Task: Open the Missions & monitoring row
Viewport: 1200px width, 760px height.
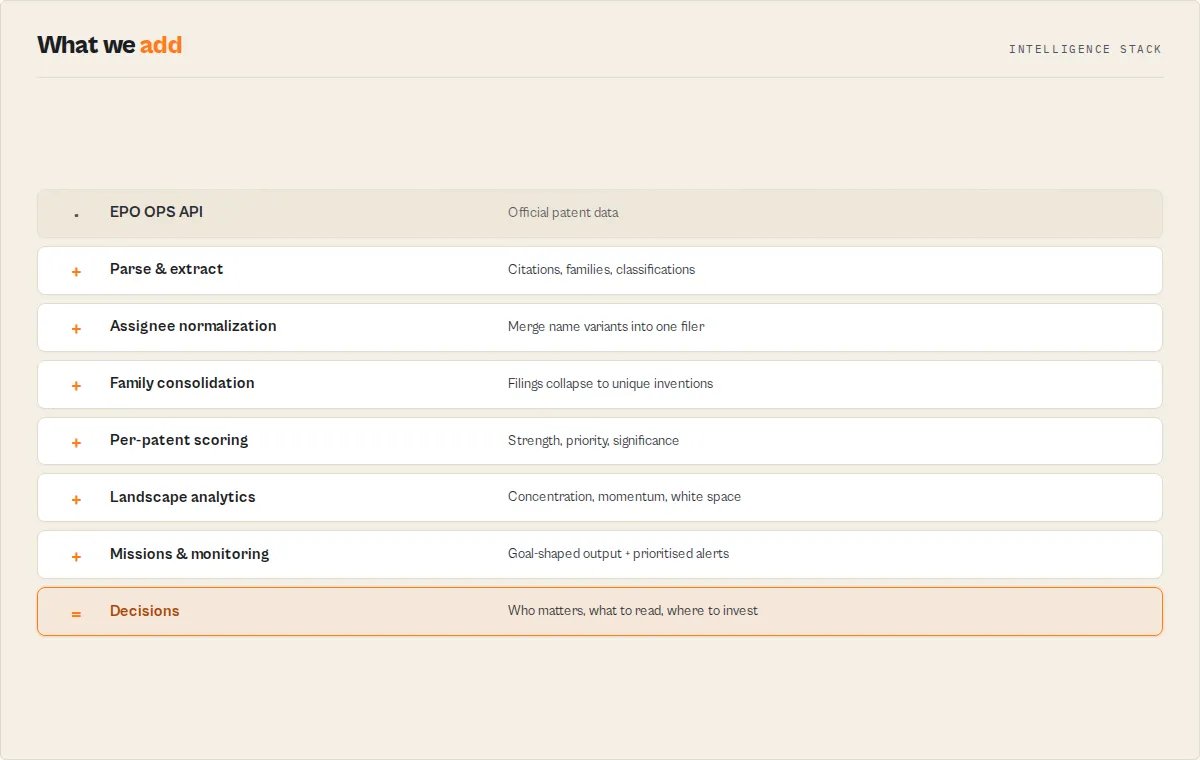Action: [600, 554]
